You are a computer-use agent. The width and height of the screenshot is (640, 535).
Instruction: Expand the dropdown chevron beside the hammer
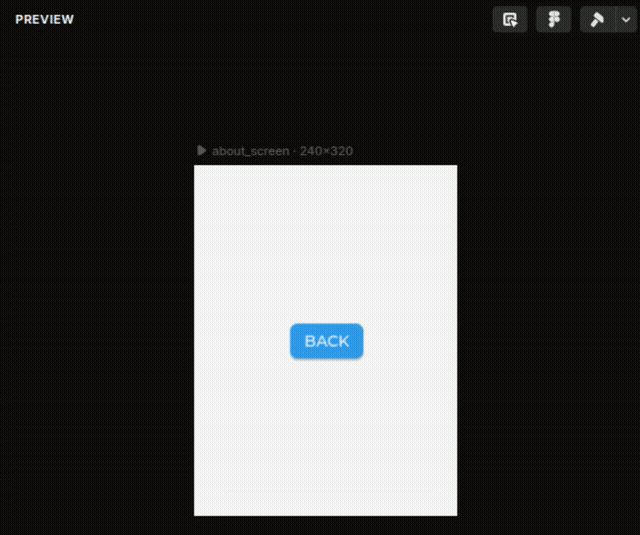click(623, 19)
